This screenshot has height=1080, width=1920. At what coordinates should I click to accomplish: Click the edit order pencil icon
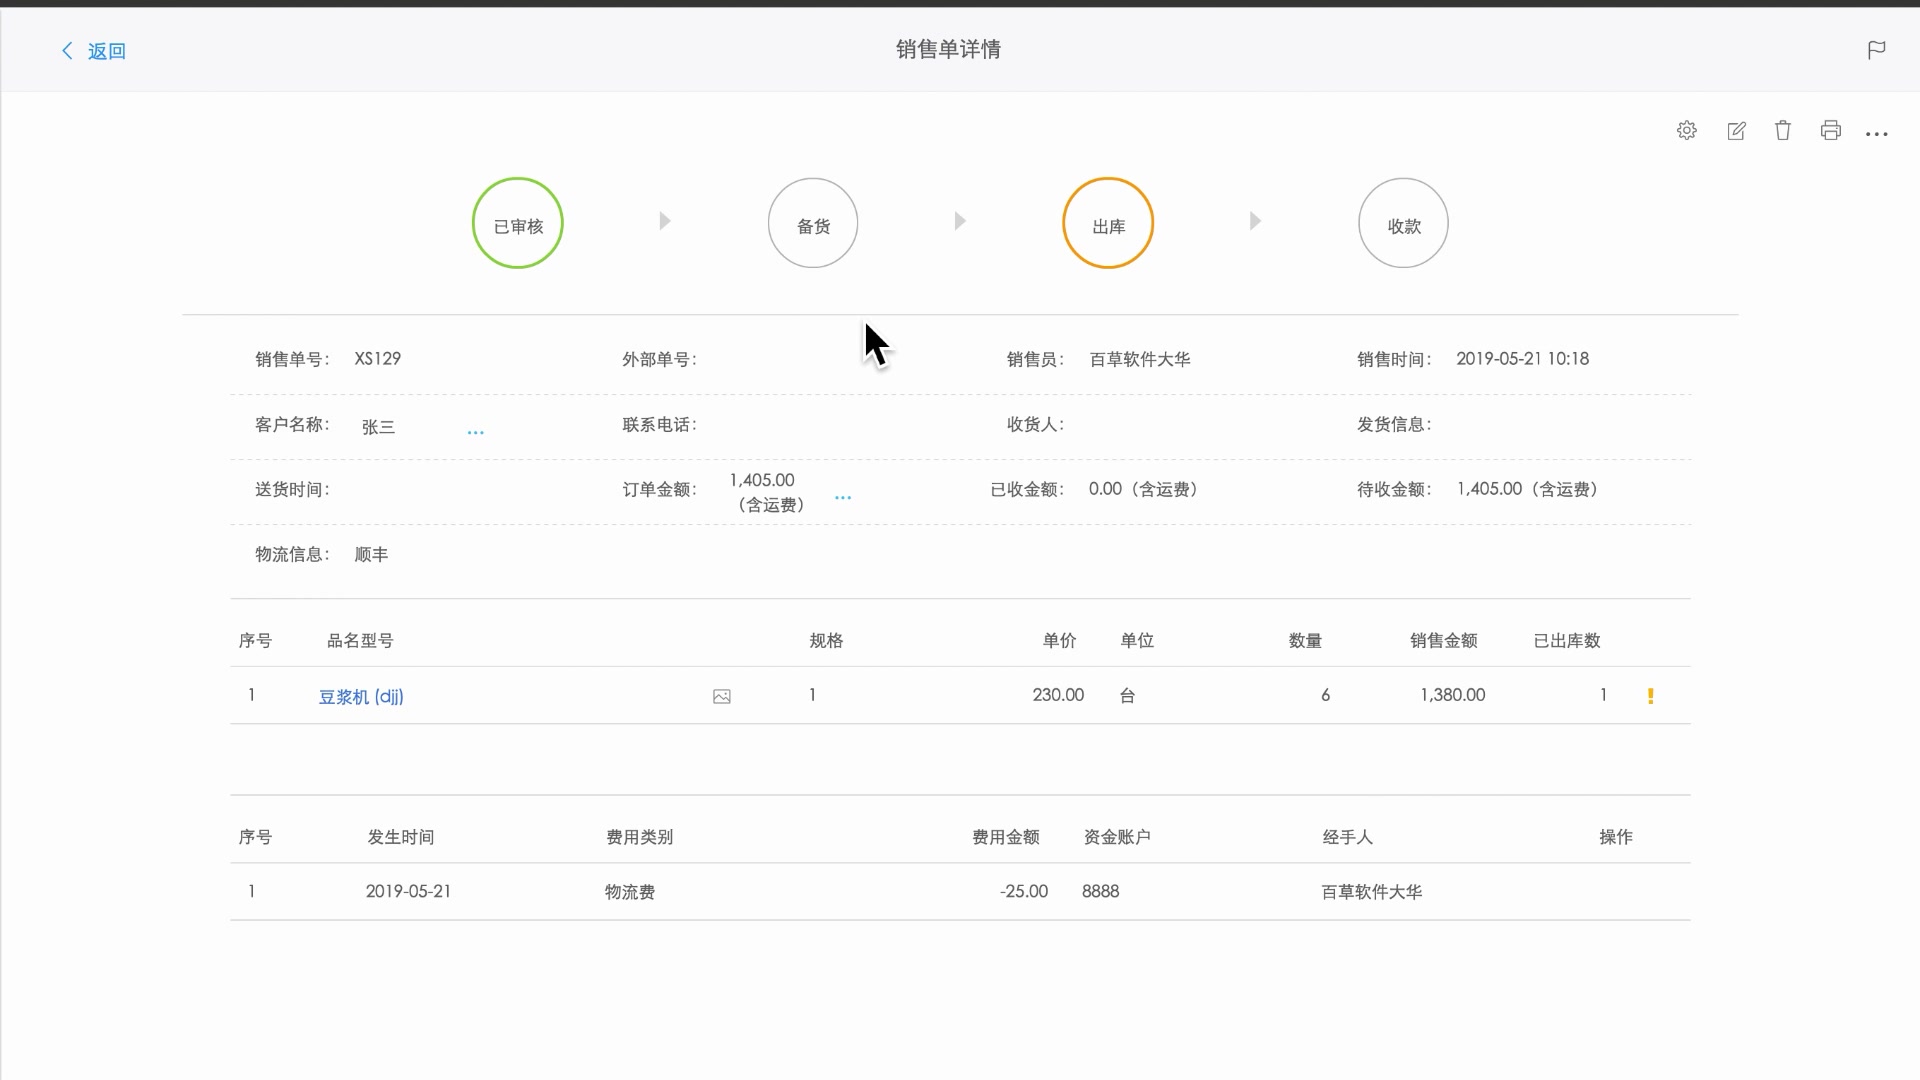click(1736, 131)
